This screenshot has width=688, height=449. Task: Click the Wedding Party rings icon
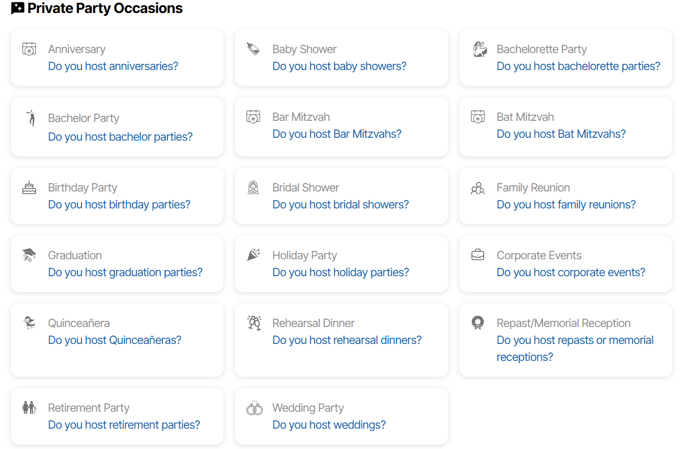(254, 408)
